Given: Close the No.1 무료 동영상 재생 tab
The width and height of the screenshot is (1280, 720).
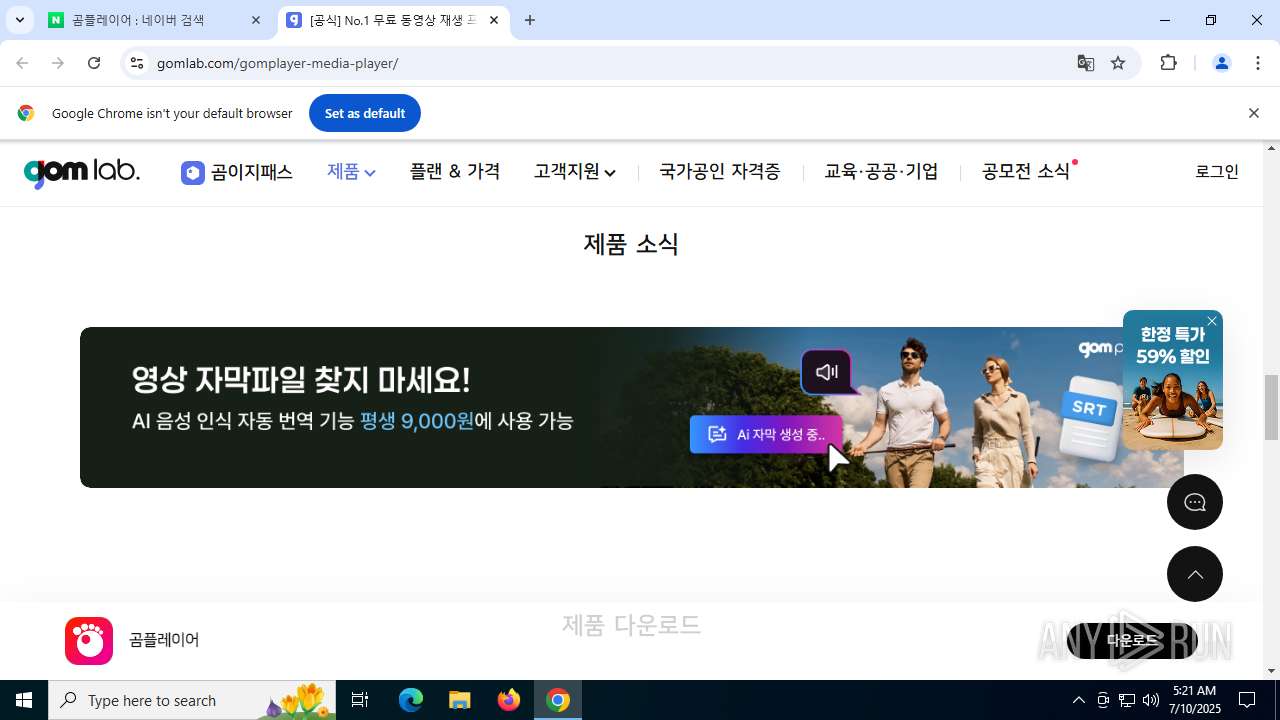Looking at the screenshot, I should (x=494, y=20).
